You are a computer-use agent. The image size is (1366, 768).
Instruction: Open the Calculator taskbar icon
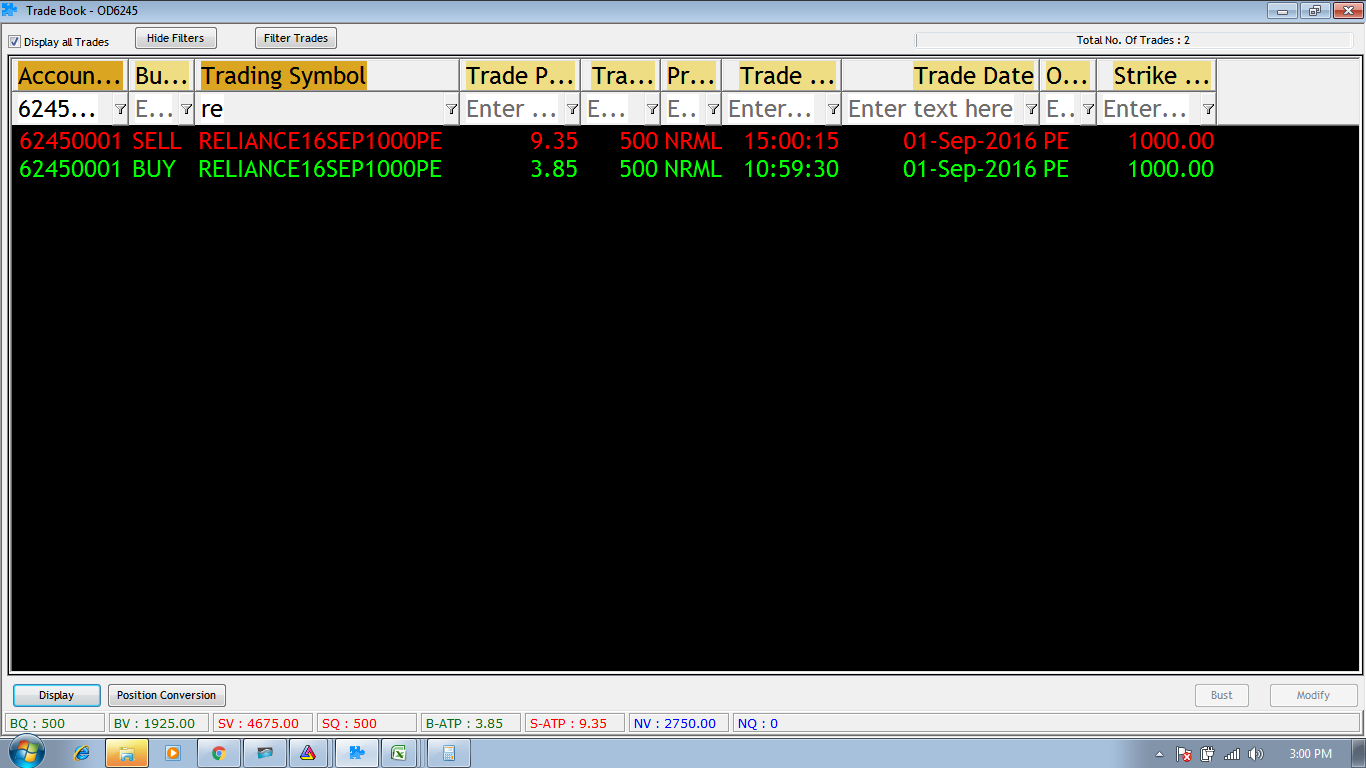(449, 753)
